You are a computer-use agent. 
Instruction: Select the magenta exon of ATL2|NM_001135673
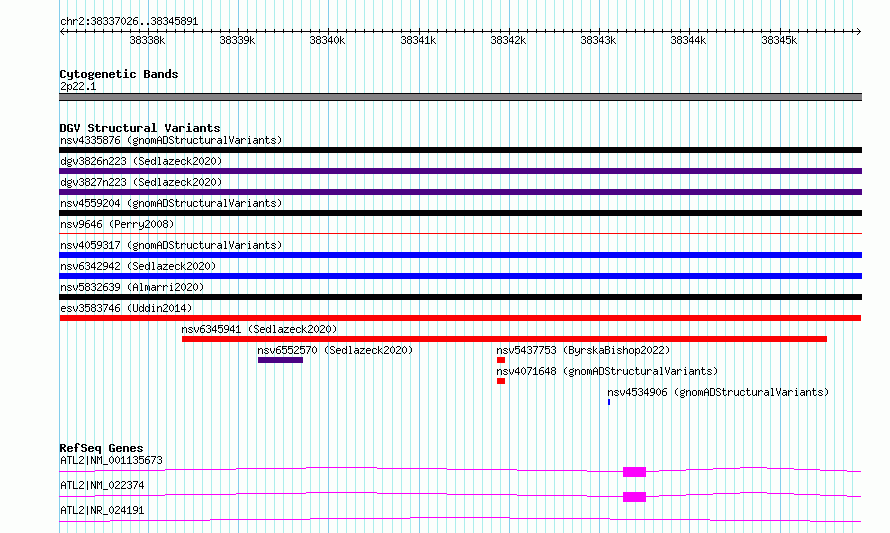click(635, 472)
